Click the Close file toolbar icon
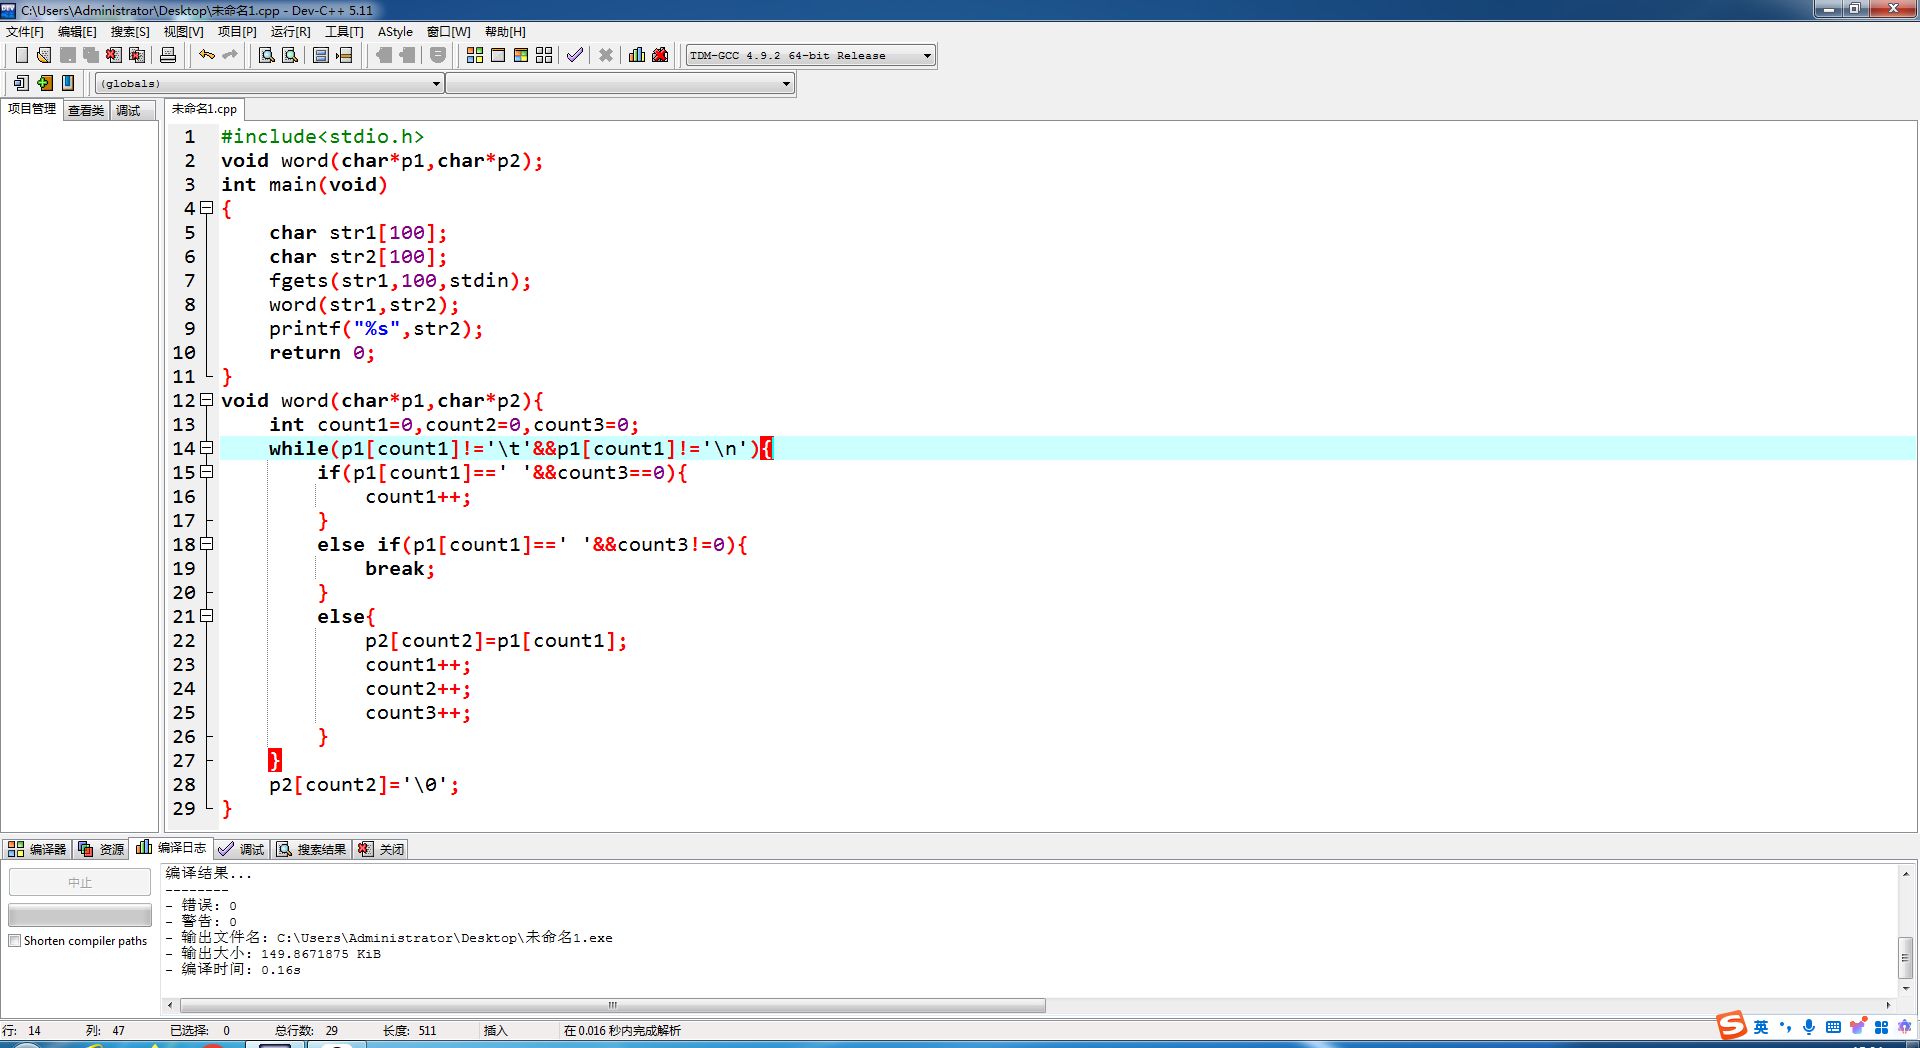Viewport: 1920px width, 1048px height. tap(114, 55)
